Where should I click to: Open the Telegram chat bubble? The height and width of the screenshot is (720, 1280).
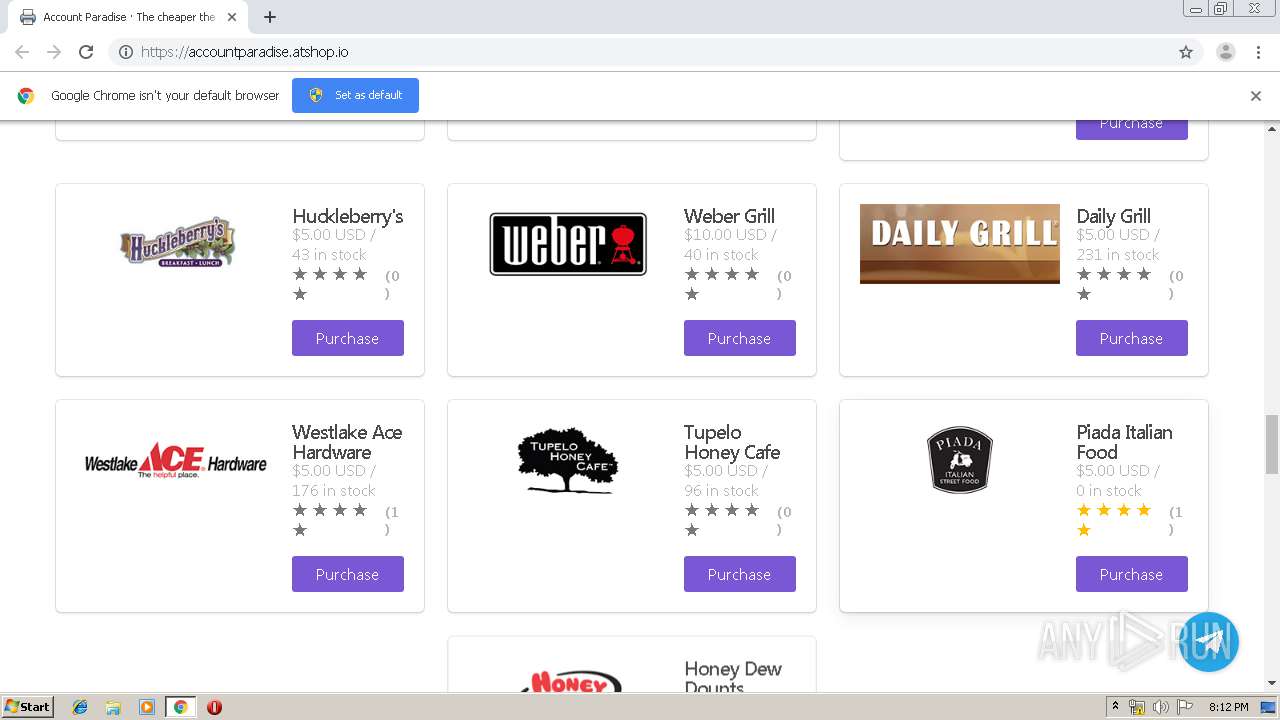pos(1208,642)
